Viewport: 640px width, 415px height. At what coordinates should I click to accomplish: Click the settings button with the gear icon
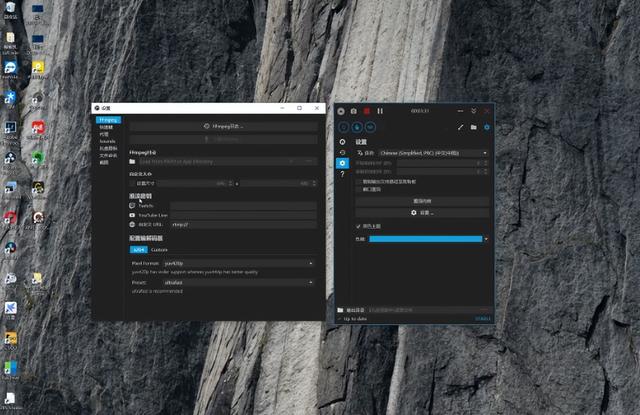(x=422, y=213)
